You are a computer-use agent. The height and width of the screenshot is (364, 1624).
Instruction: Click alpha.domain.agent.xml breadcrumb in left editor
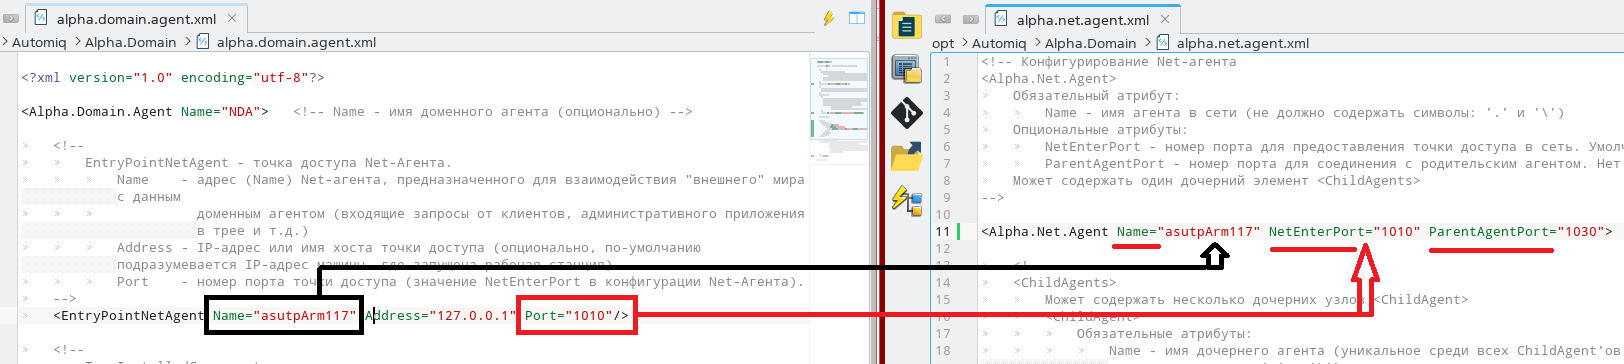[296, 42]
